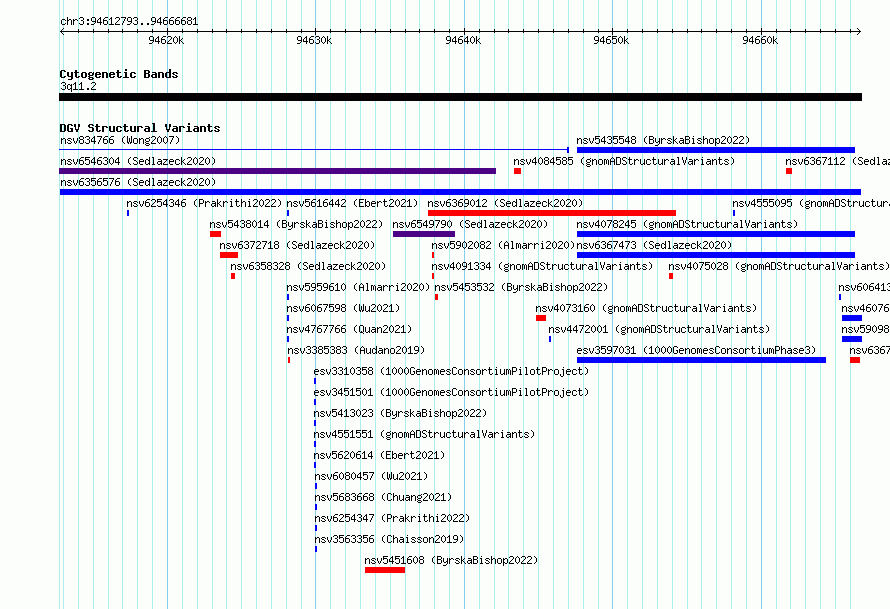Click the 3q11.2 band label
This screenshot has width=890, height=609.
pos(78,86)
